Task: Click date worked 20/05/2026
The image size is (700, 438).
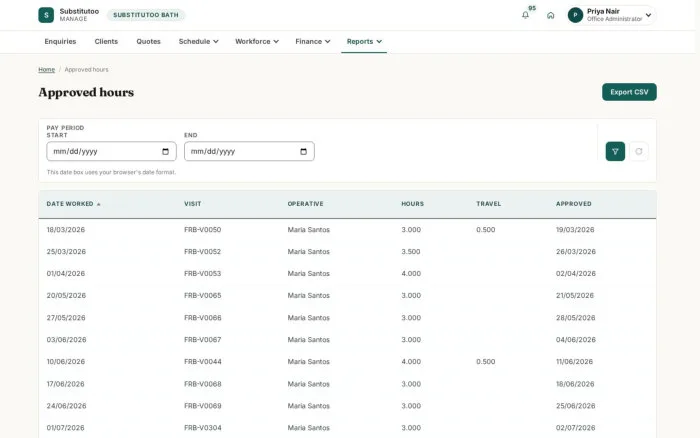Action: (x=66, y=295)
